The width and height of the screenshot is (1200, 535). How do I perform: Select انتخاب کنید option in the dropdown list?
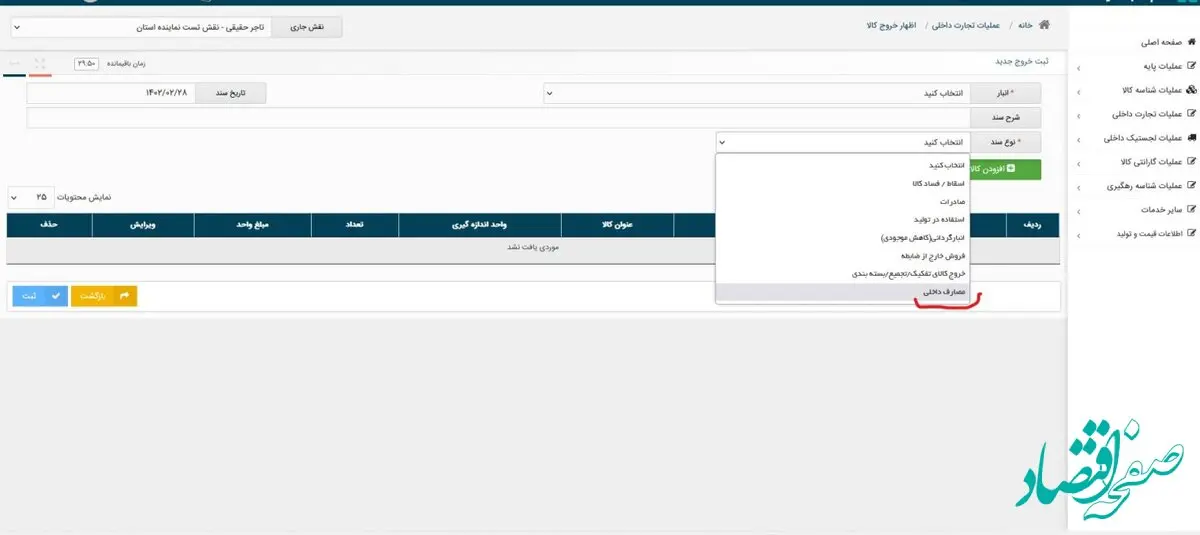(843, 164)
